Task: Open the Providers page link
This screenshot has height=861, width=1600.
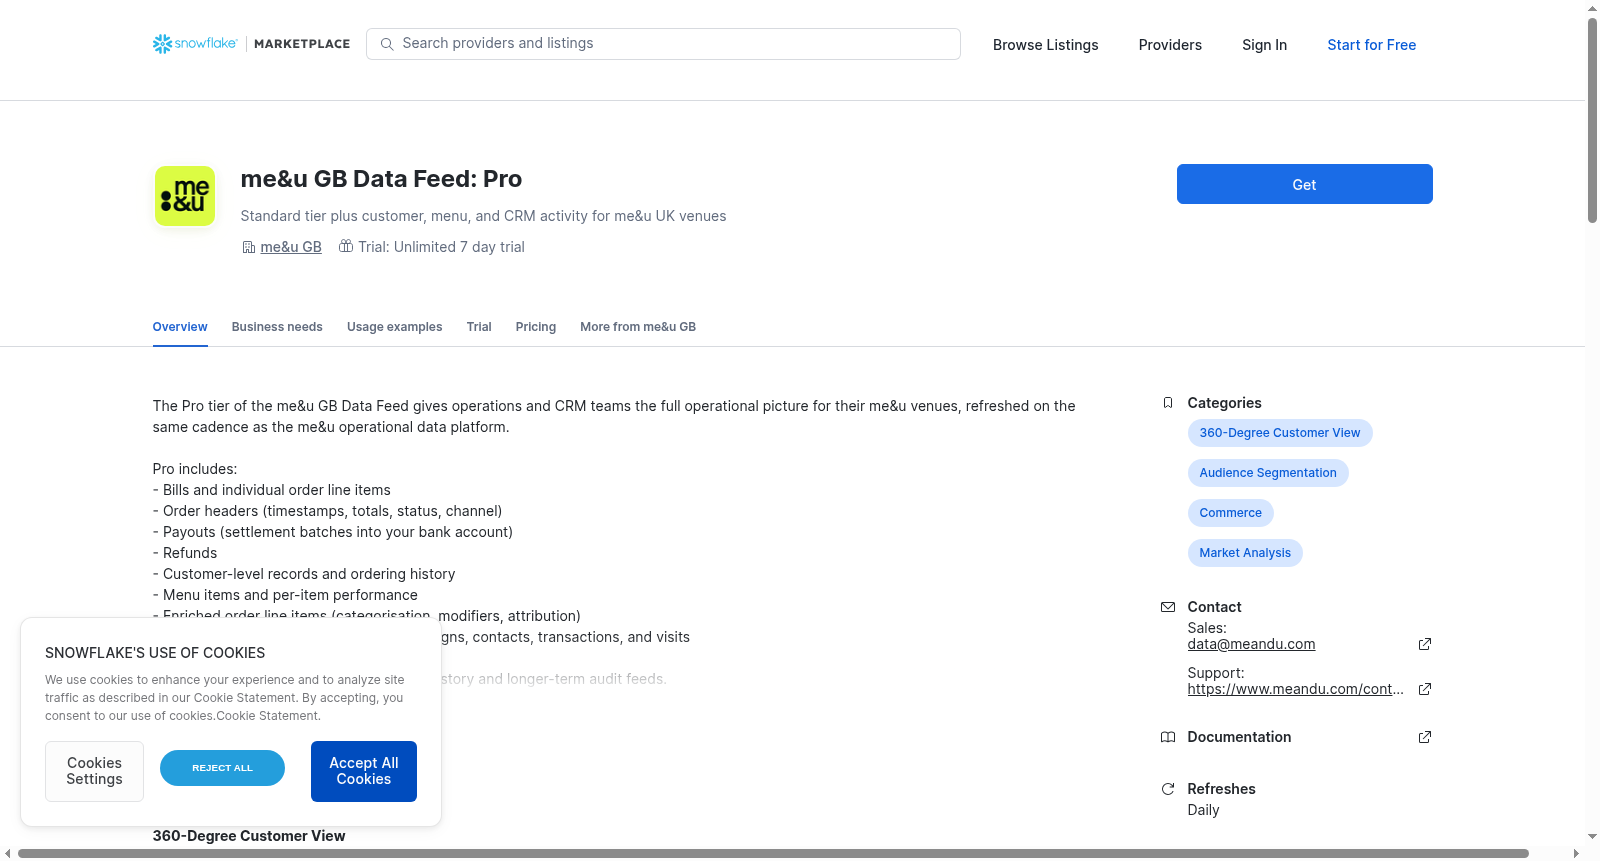Action: coord(1170,45)
